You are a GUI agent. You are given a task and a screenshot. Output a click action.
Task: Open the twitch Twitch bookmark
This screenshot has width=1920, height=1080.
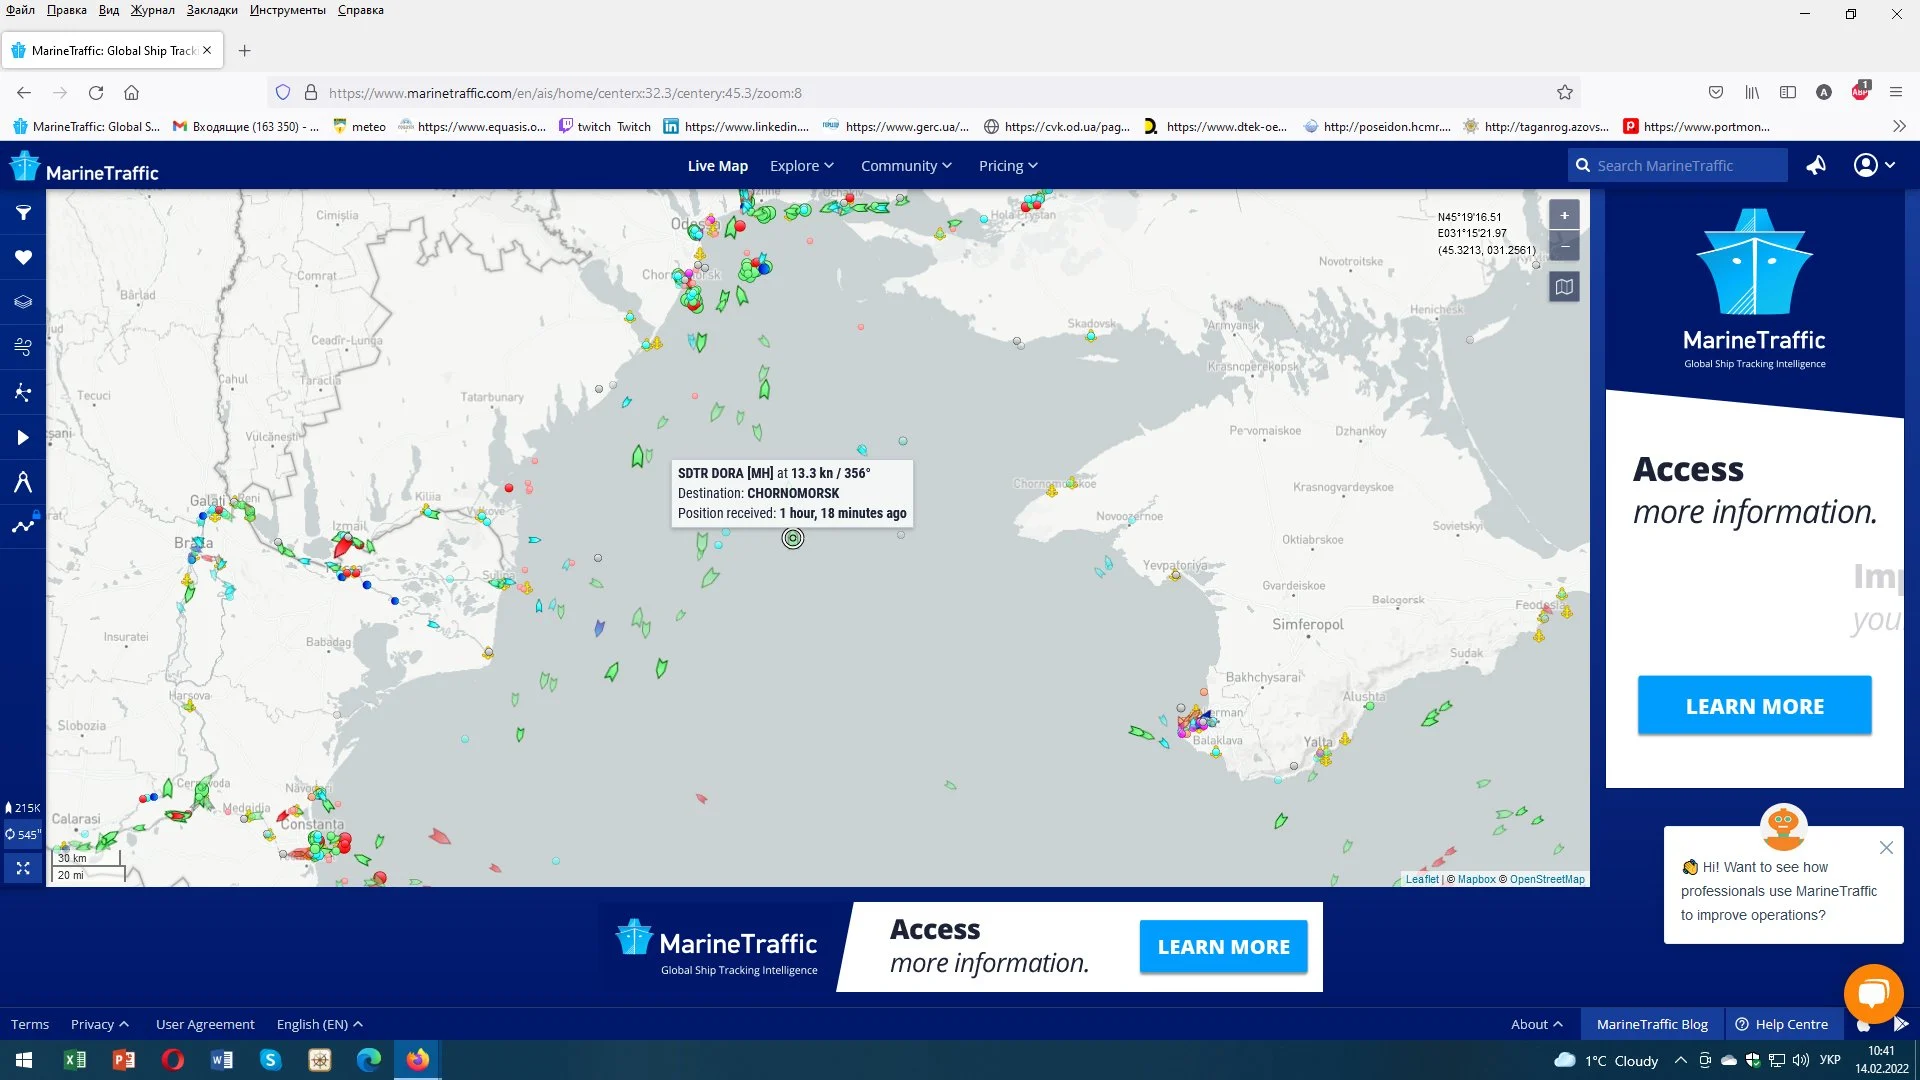(605, 126)
